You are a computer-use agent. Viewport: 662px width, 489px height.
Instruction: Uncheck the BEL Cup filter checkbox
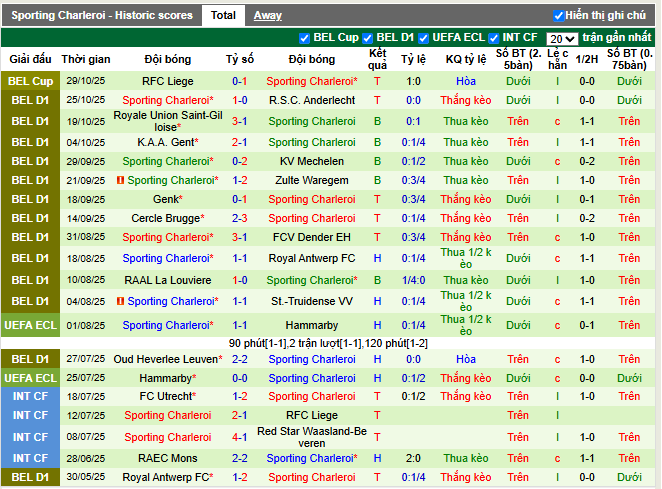point(305,38)
